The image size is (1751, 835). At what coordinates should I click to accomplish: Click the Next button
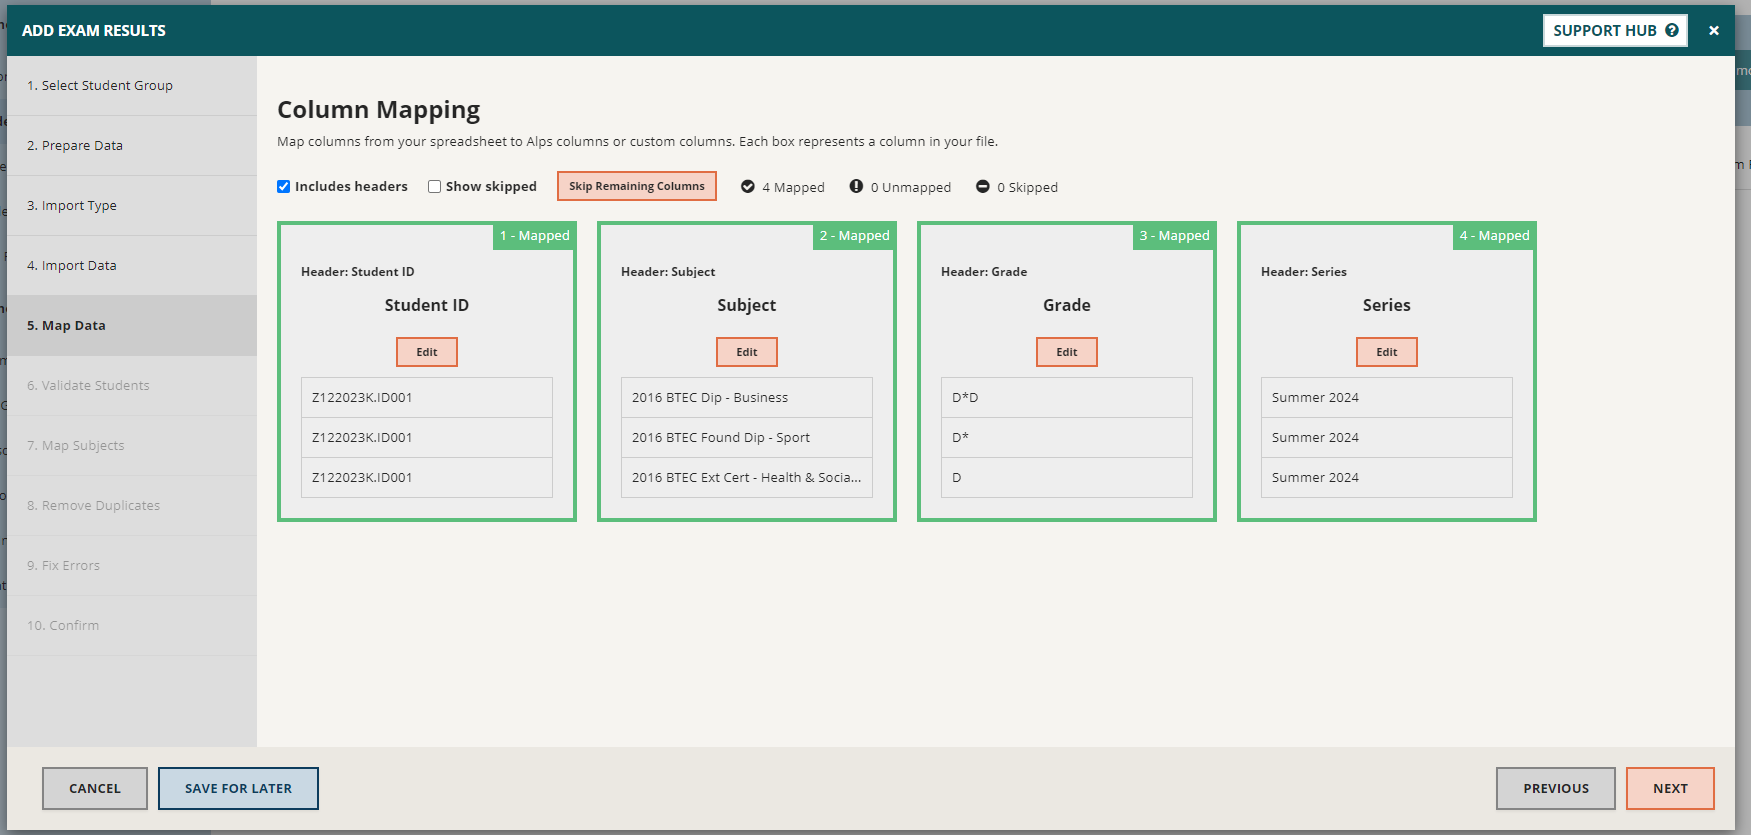[1670, 788]
